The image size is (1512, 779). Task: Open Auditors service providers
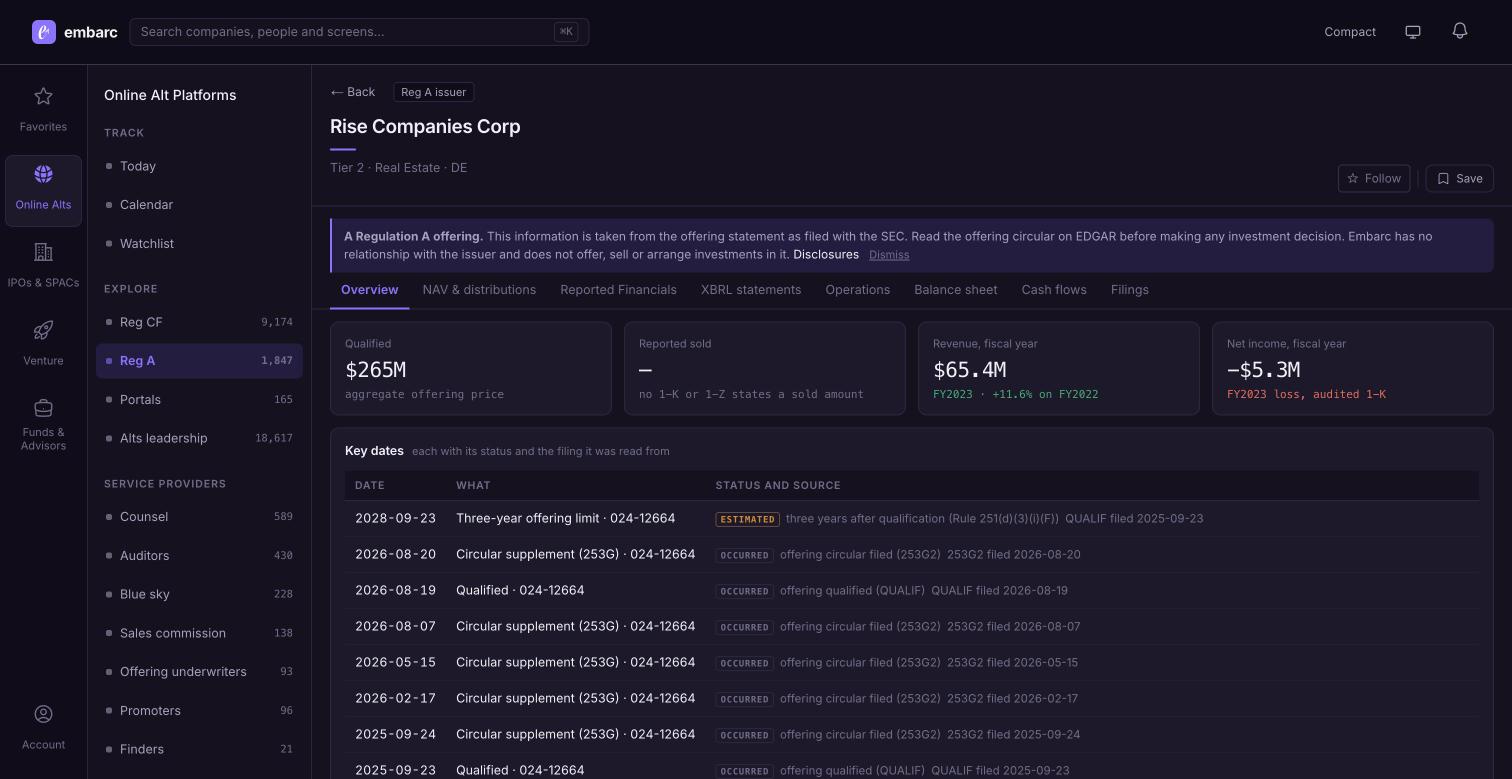pos(199,556)
